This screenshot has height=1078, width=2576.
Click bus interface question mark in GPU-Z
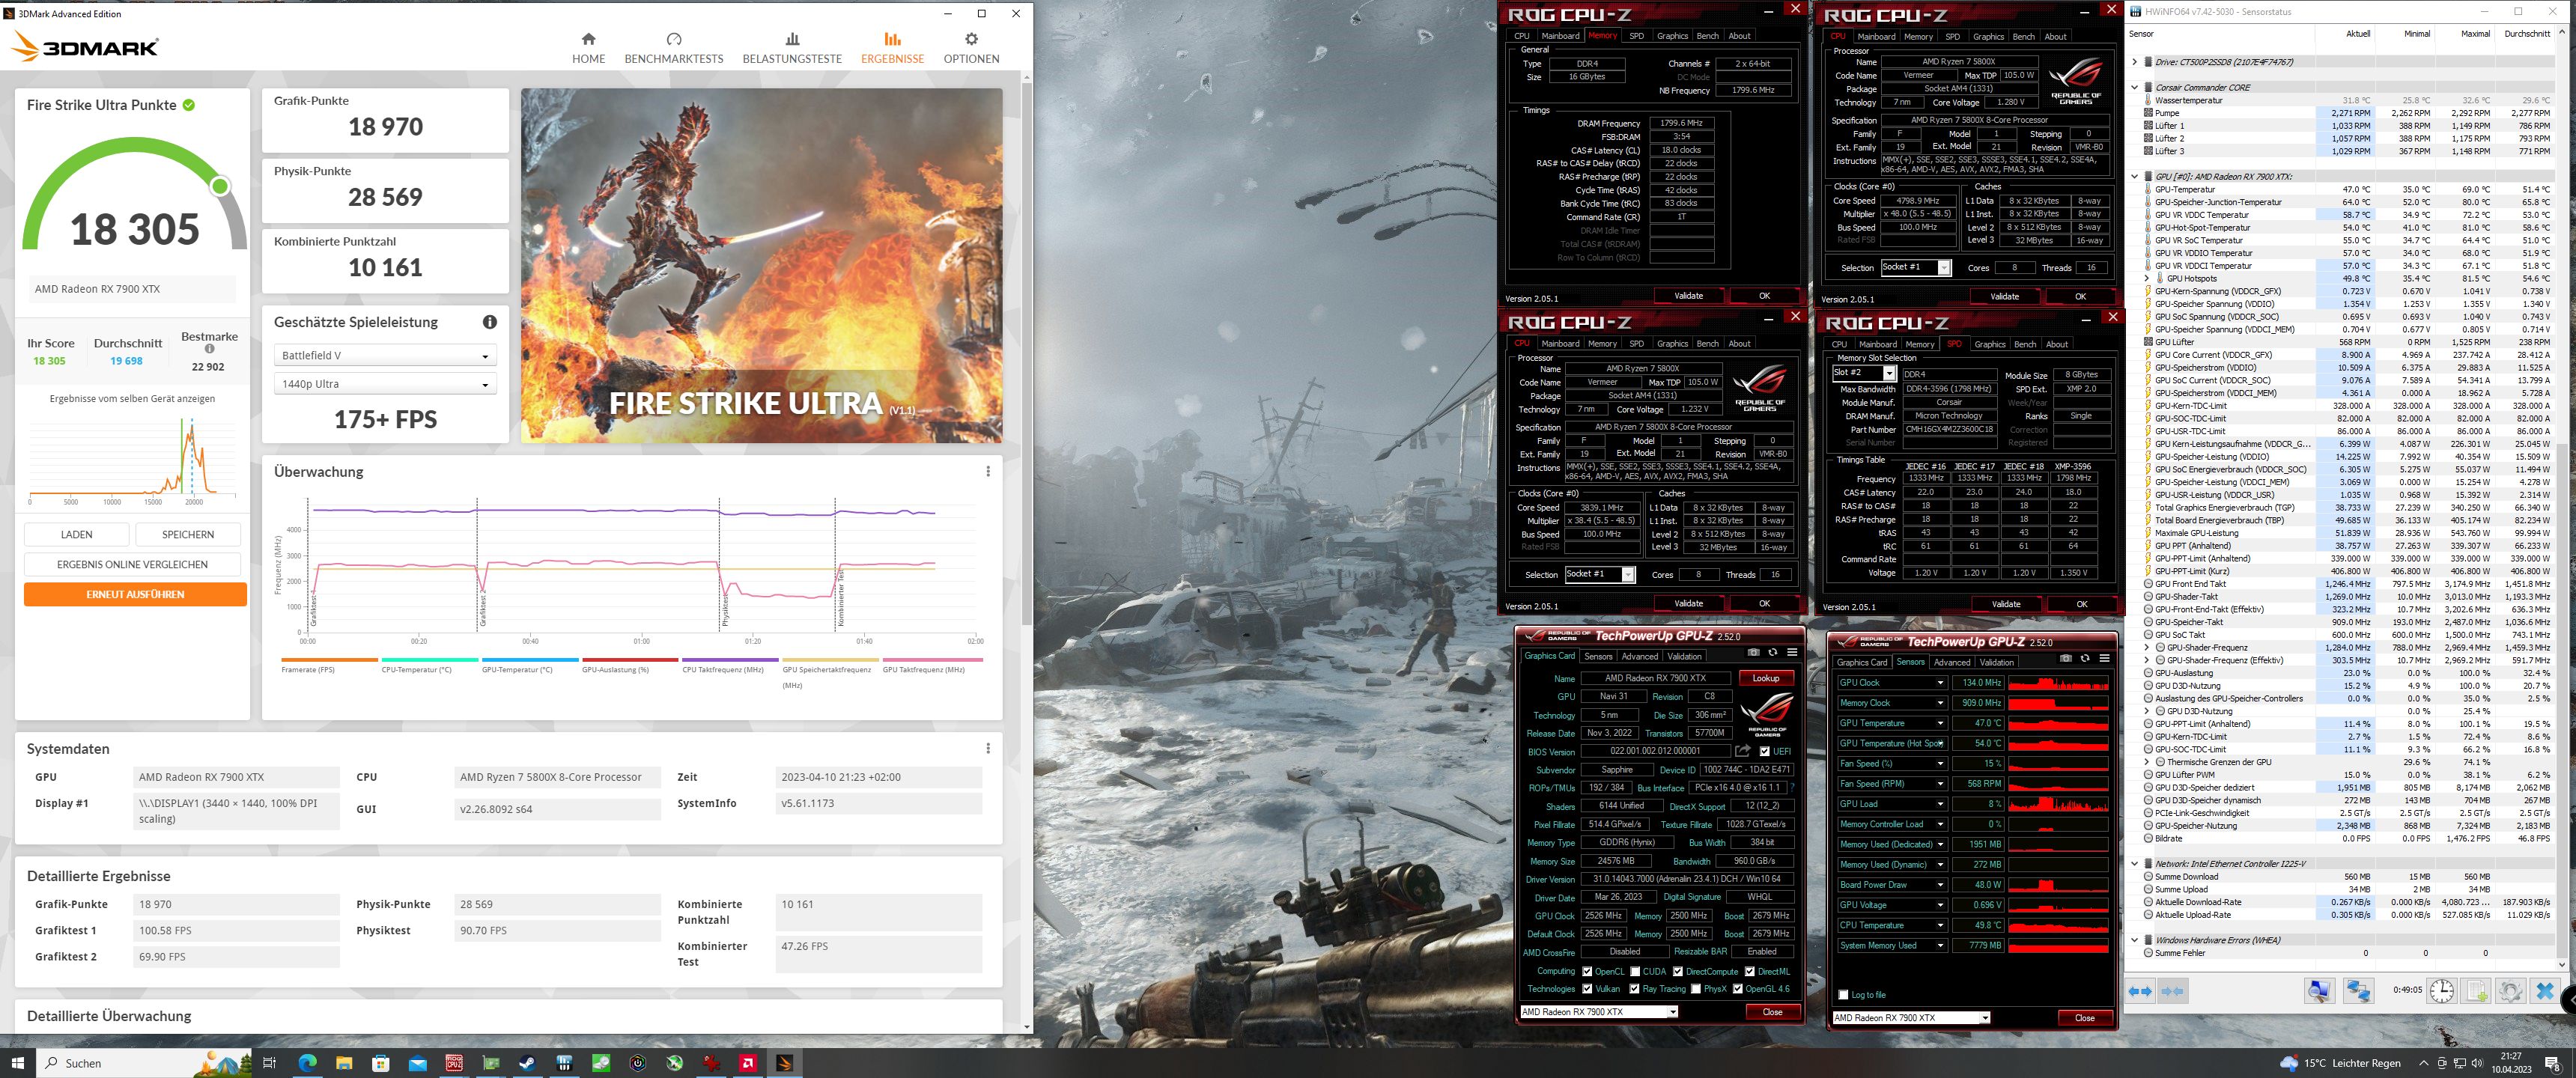point(1792,787)
